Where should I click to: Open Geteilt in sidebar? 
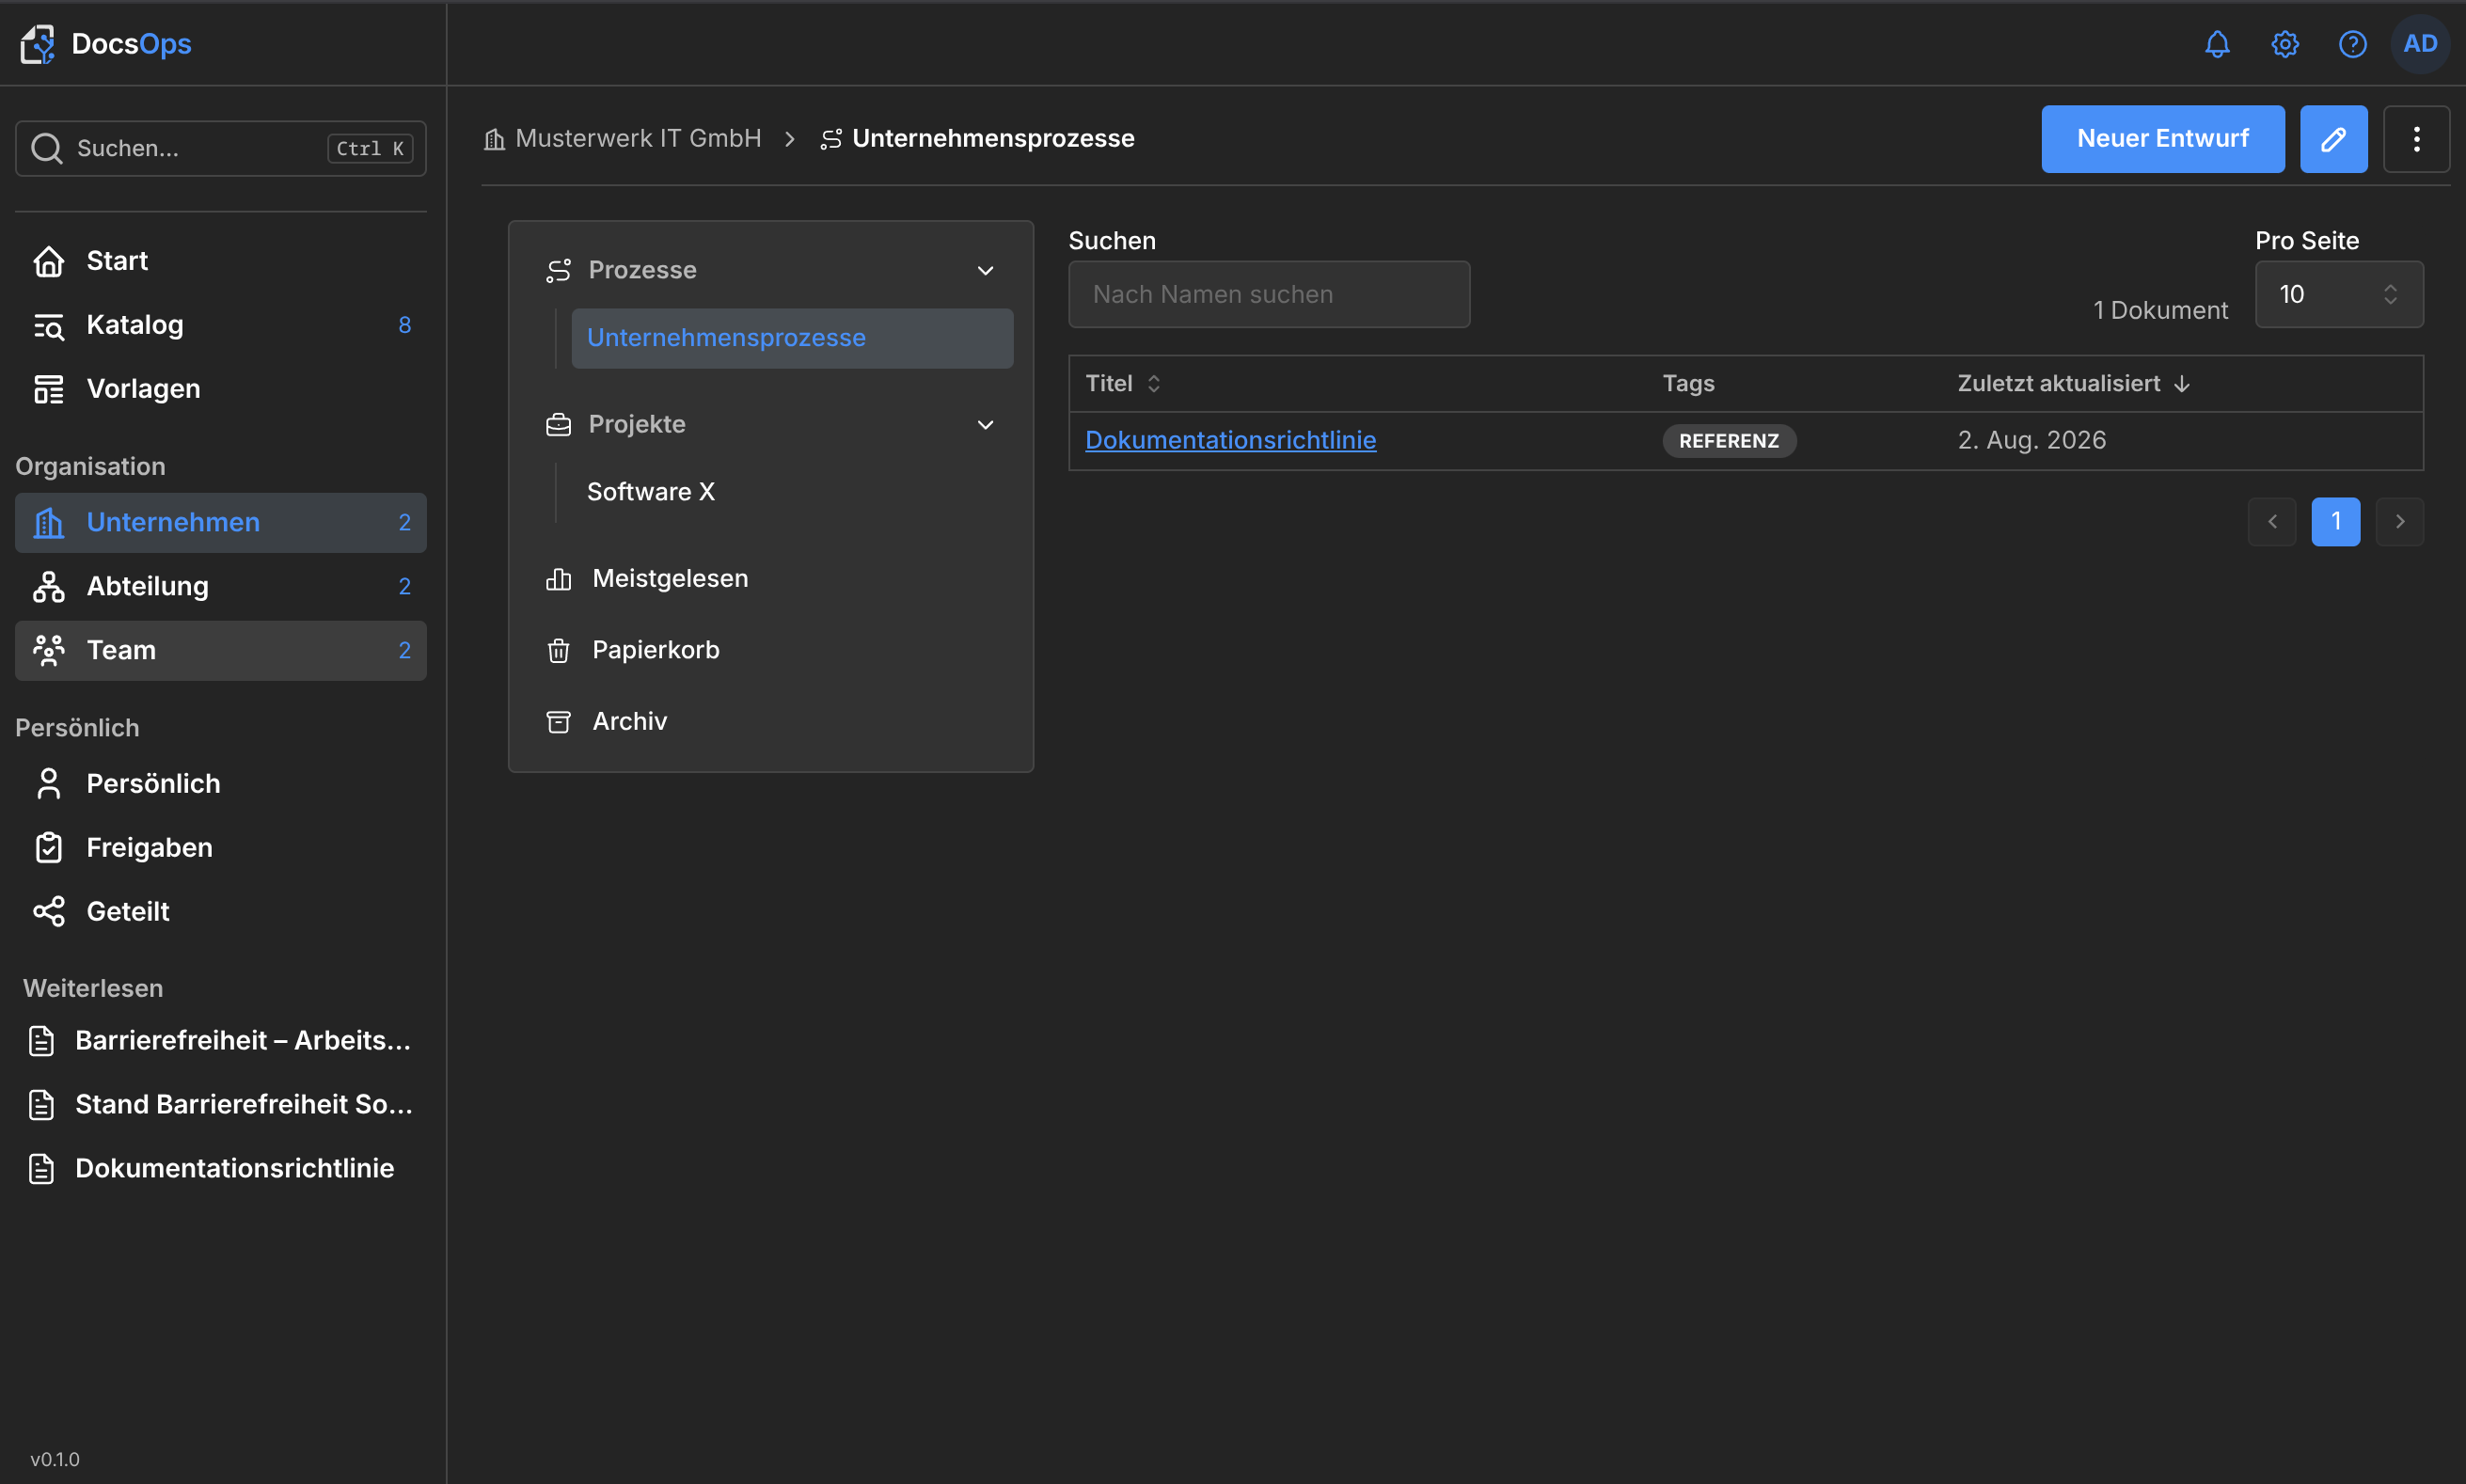click(220, 912)
